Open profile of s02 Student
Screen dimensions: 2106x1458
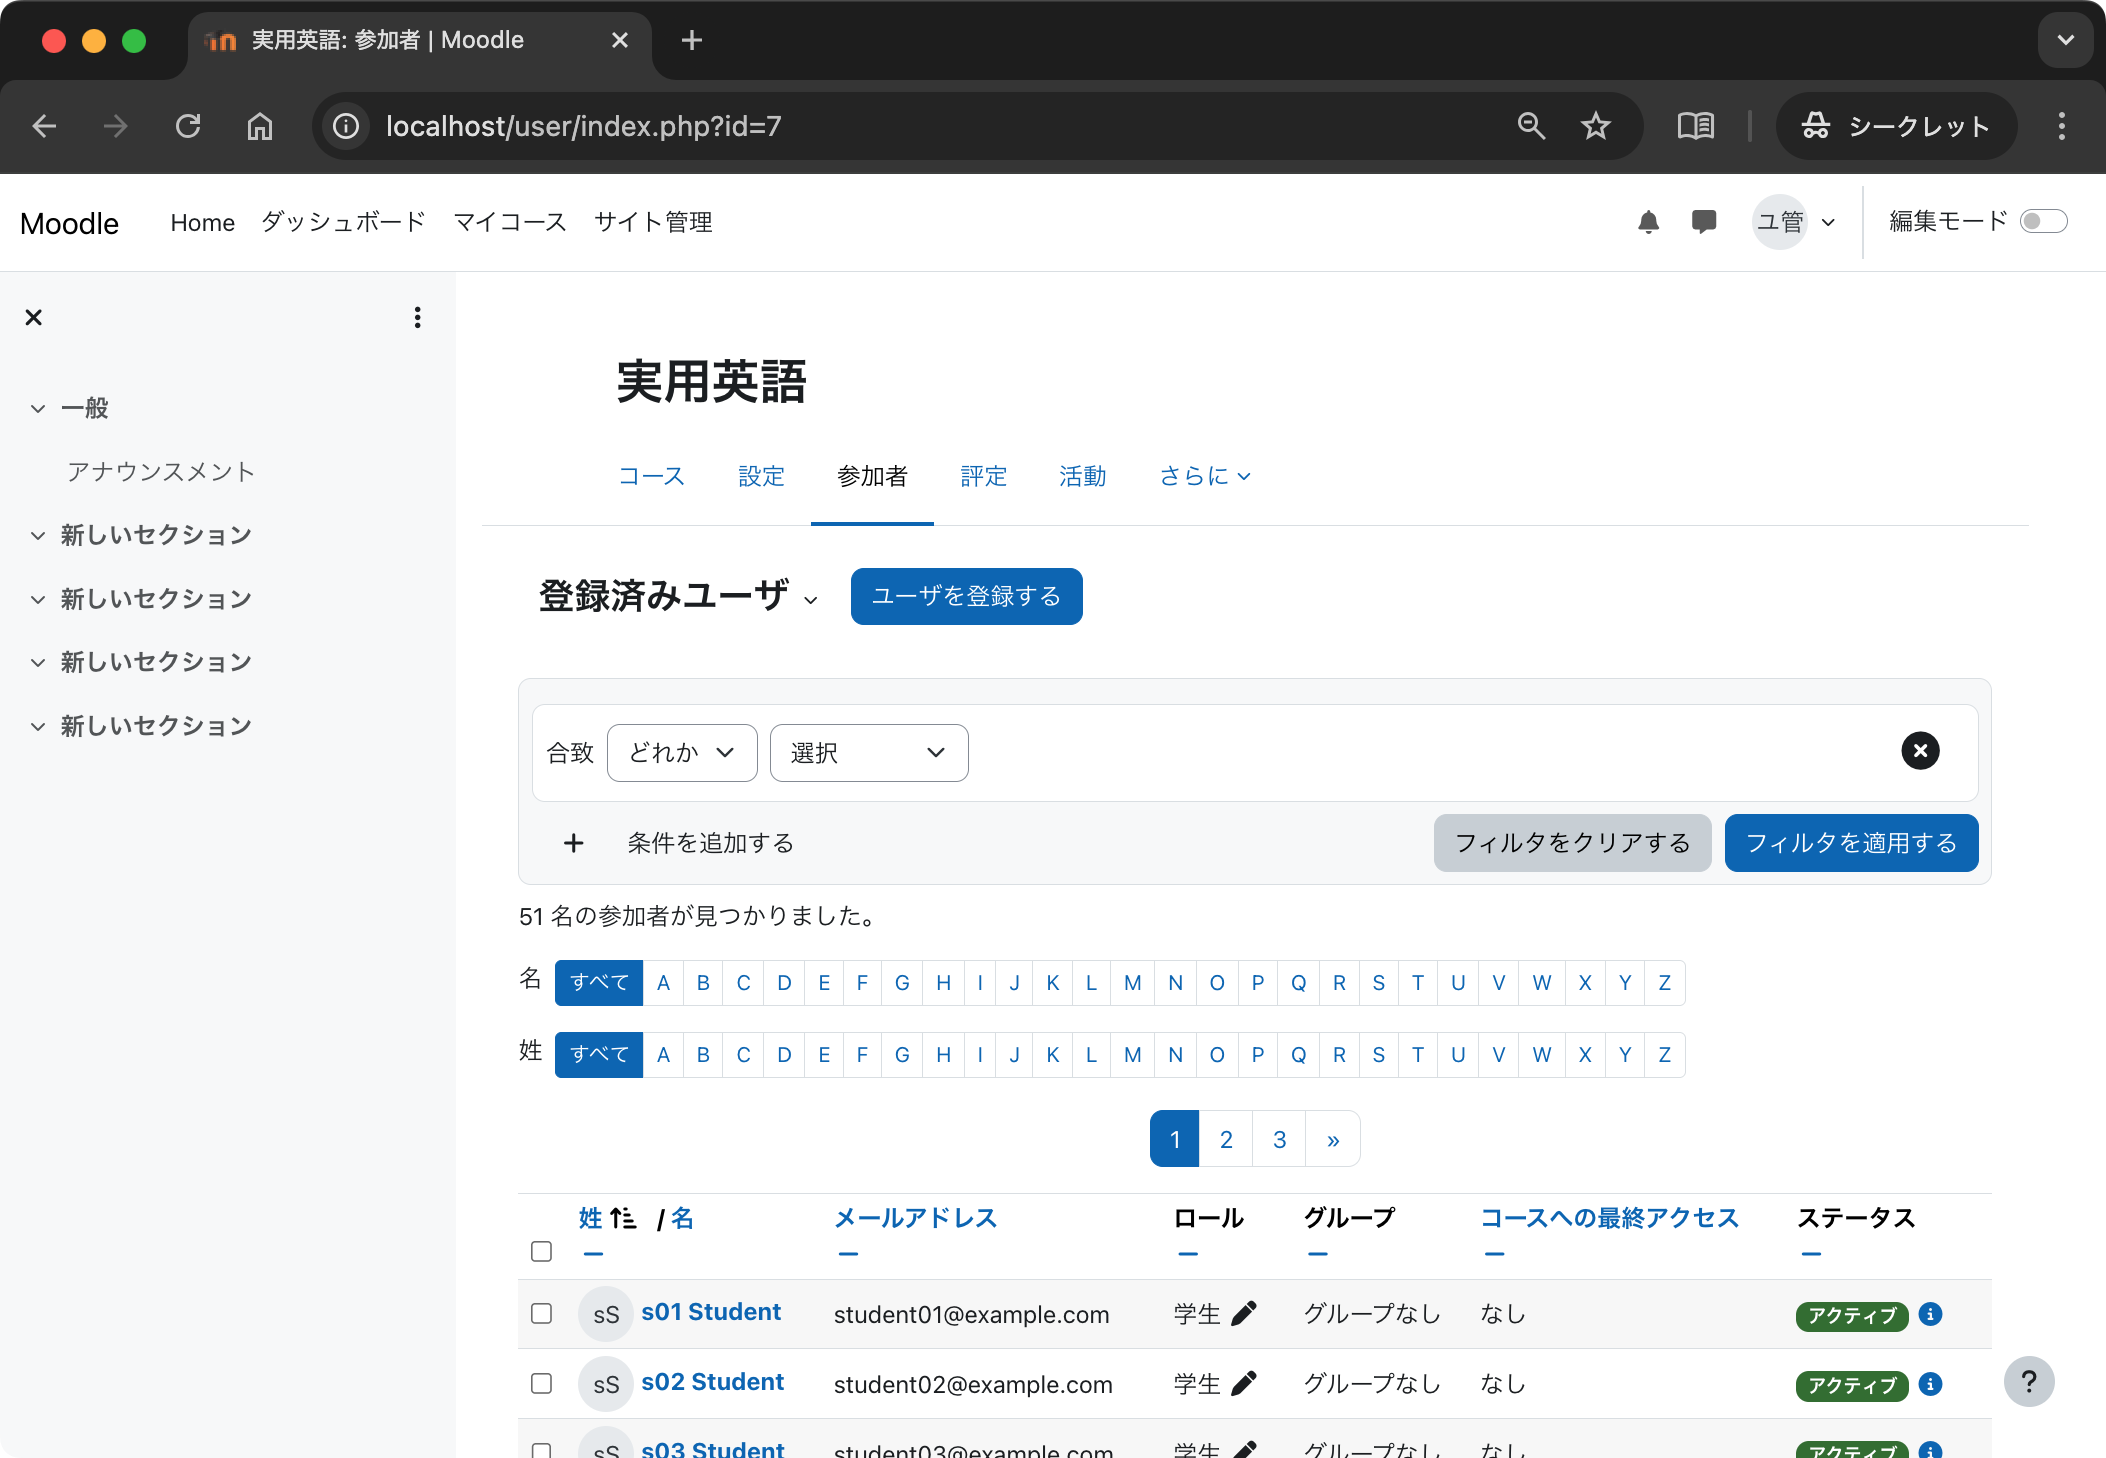click(x=713, y=1382)
